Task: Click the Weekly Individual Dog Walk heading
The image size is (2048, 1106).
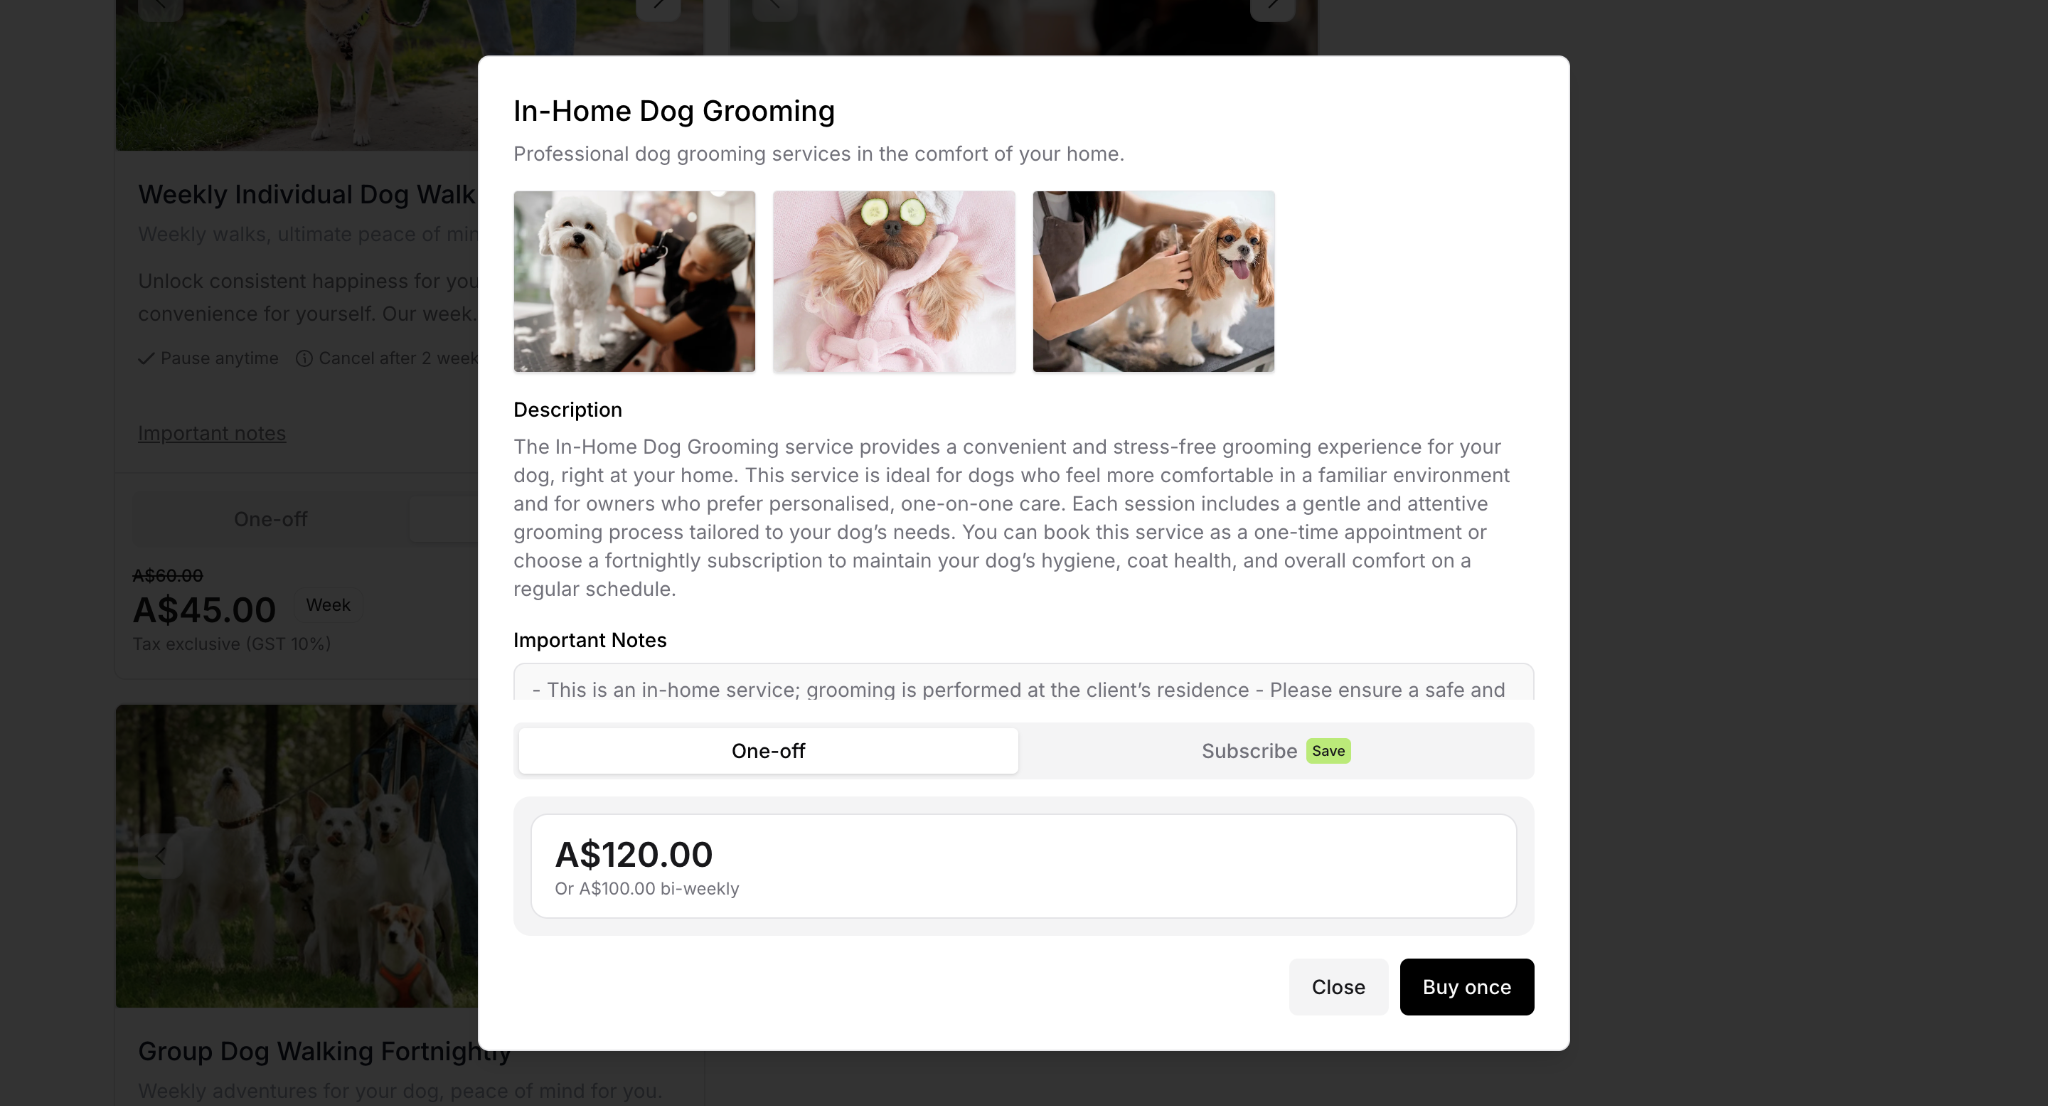Action: 307,194
